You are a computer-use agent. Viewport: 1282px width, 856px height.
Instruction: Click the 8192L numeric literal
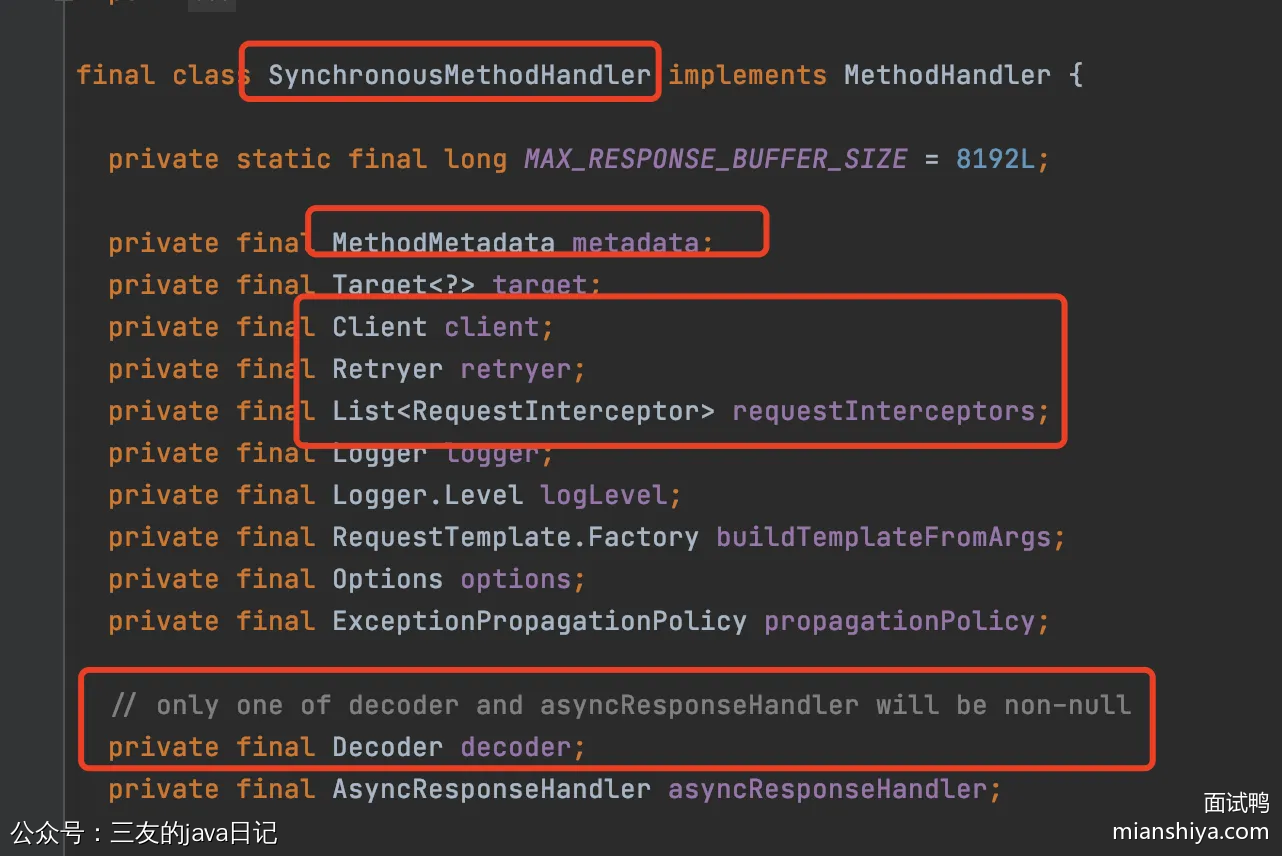[994, 159]
